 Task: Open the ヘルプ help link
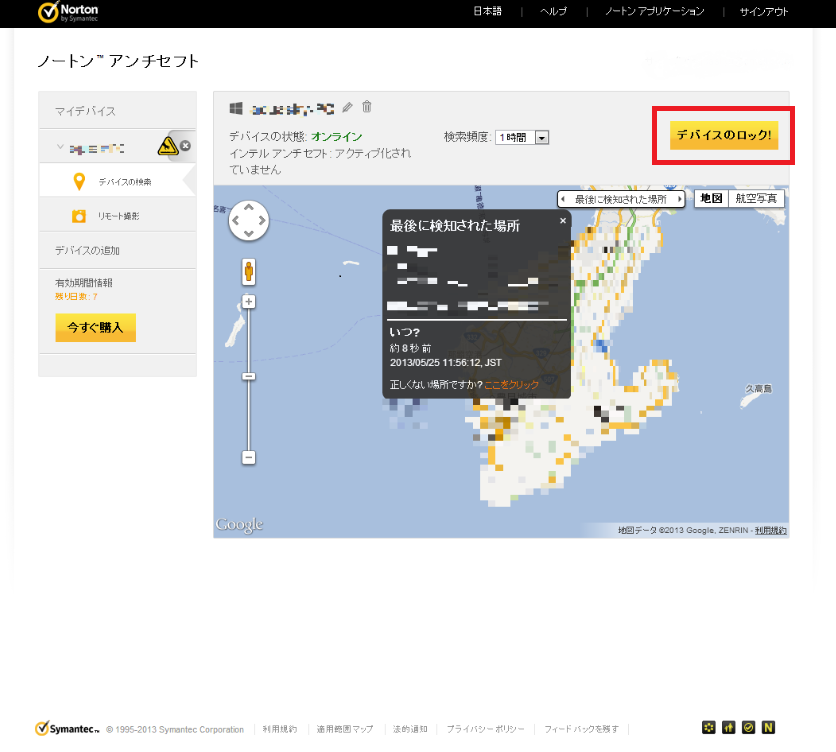click(553, 11)
